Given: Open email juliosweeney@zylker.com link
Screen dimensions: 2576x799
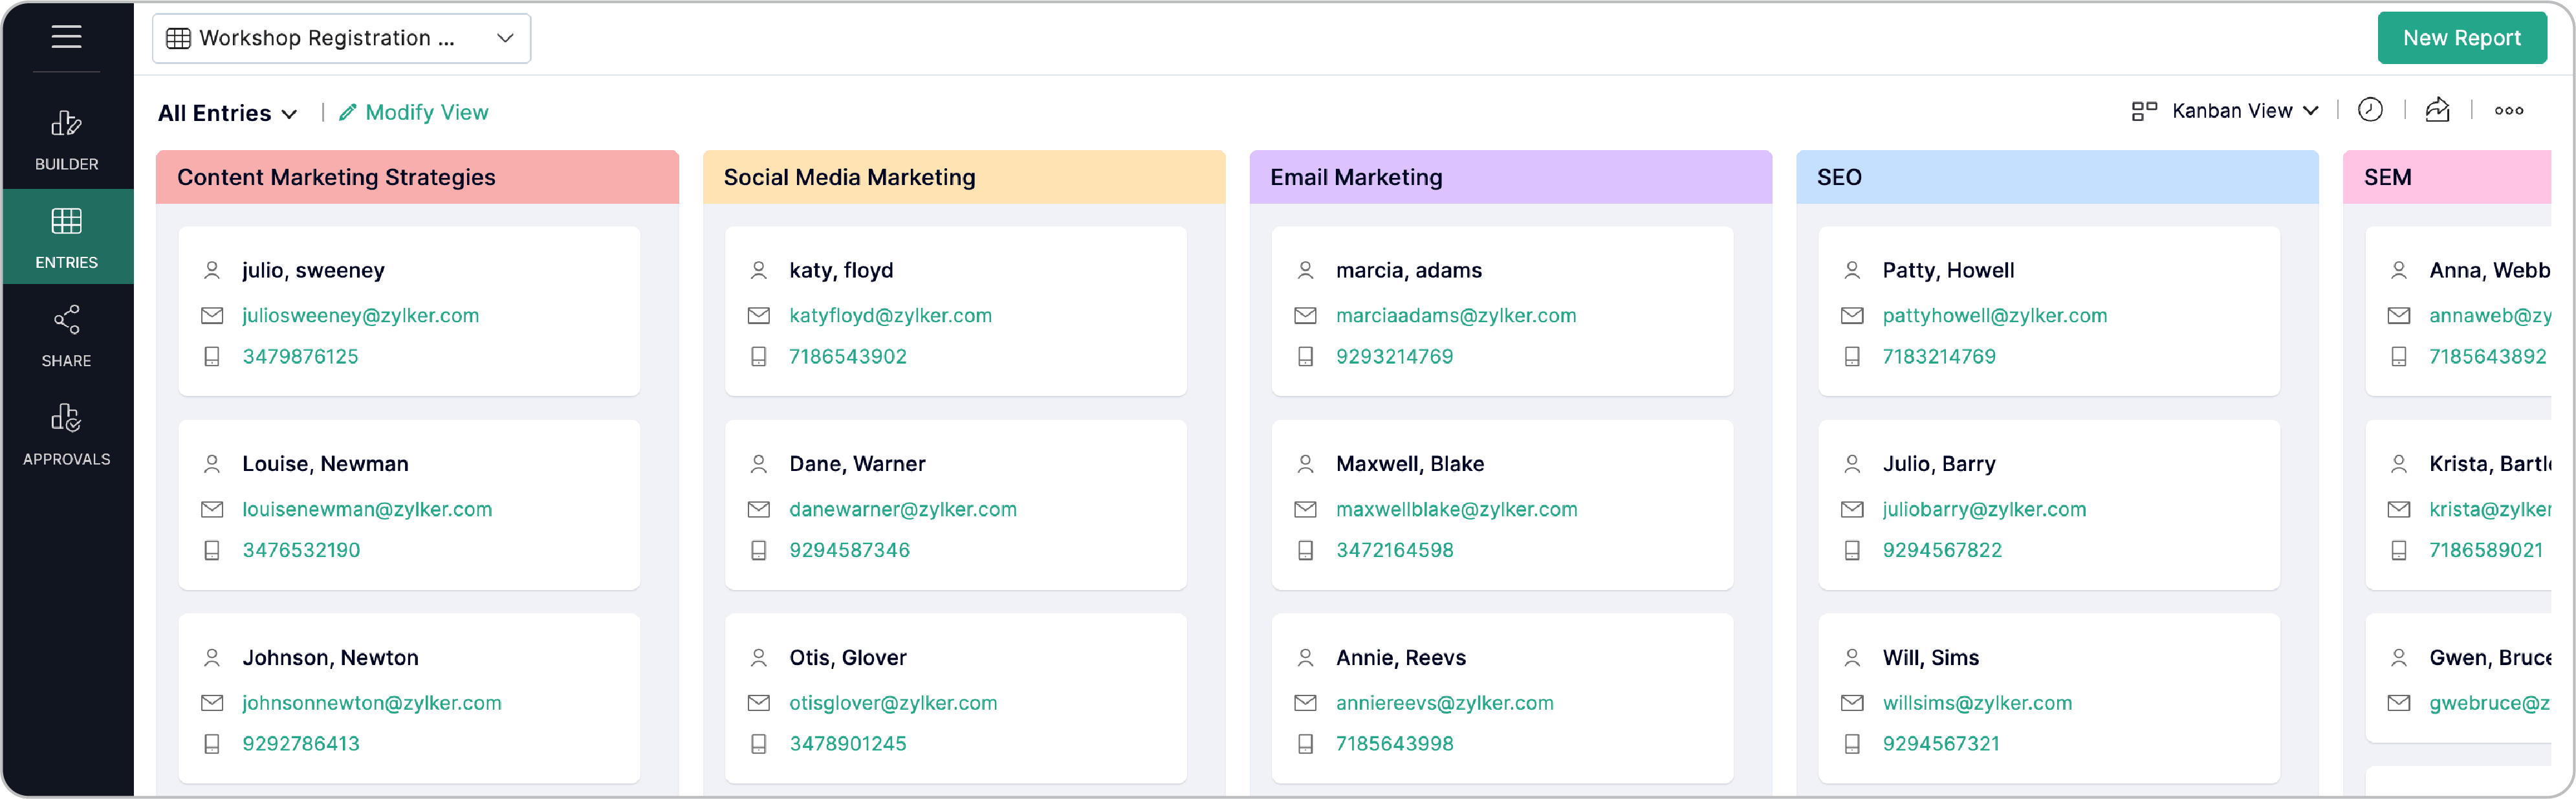Looking at the screenshot, I should [360, 315].
